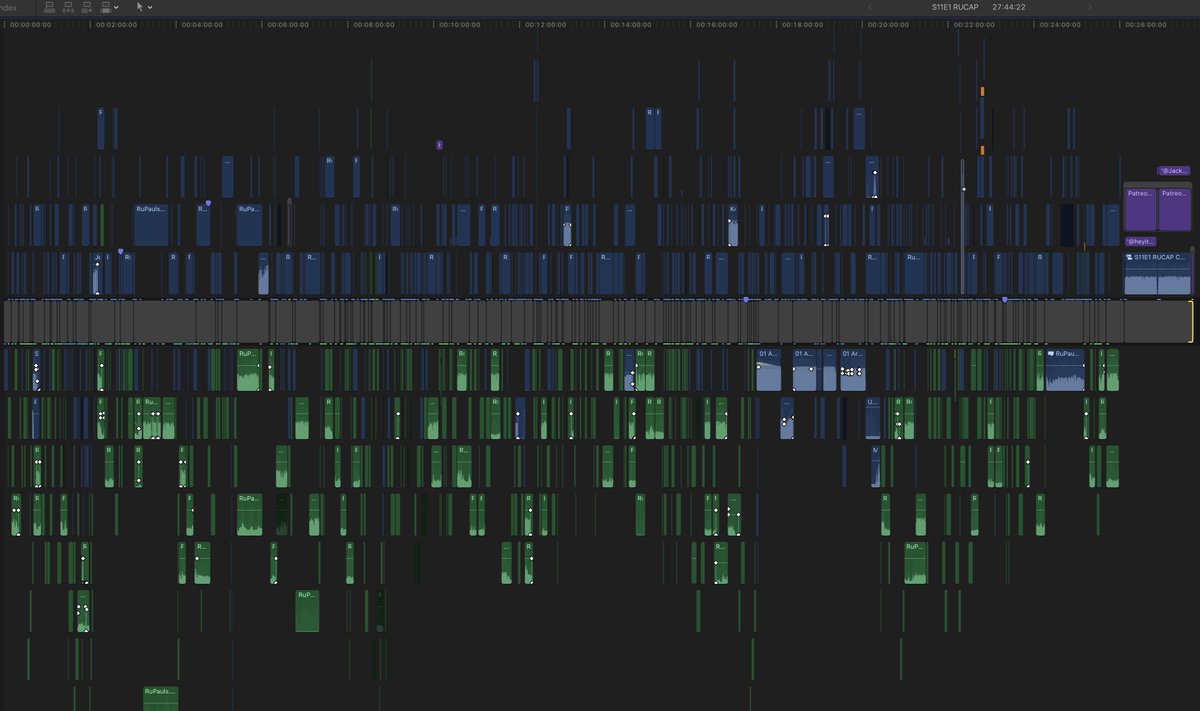Click ruler at 00:08:00:00
1200x711 pixels.
374,24
